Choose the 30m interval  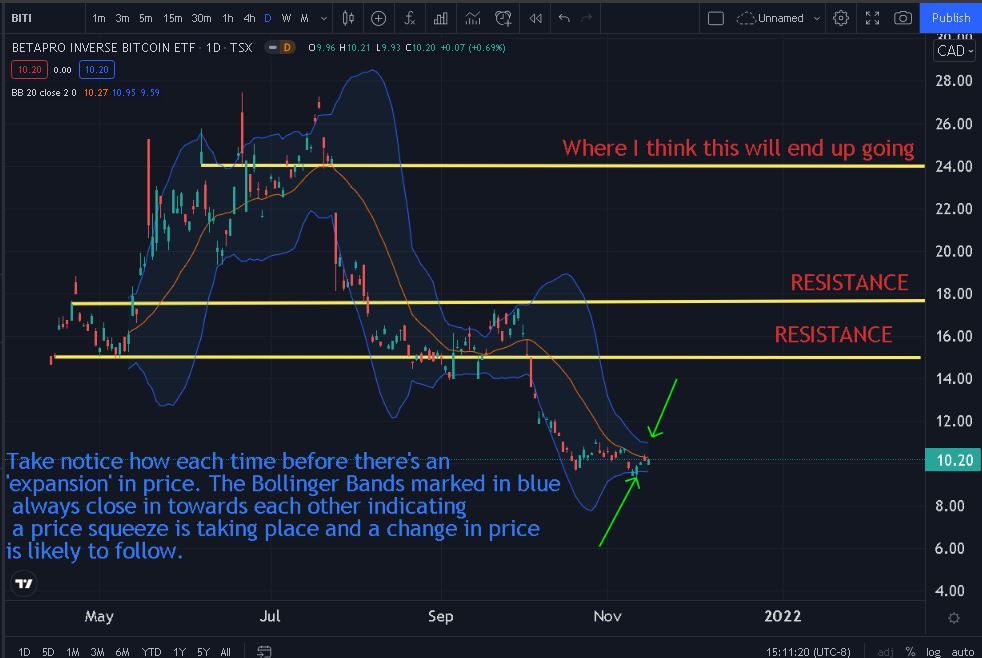pos(201,18)
